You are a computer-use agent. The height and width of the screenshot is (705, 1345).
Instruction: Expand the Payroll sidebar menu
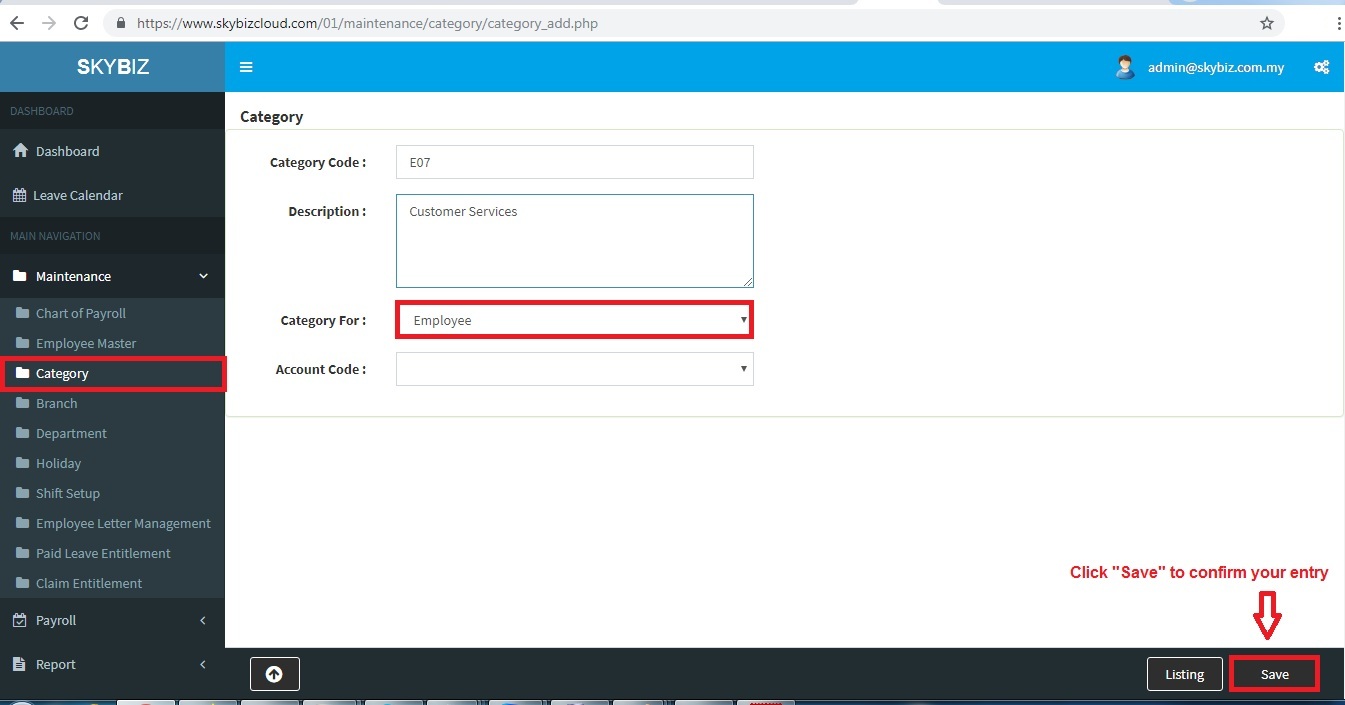coord(112,620)
